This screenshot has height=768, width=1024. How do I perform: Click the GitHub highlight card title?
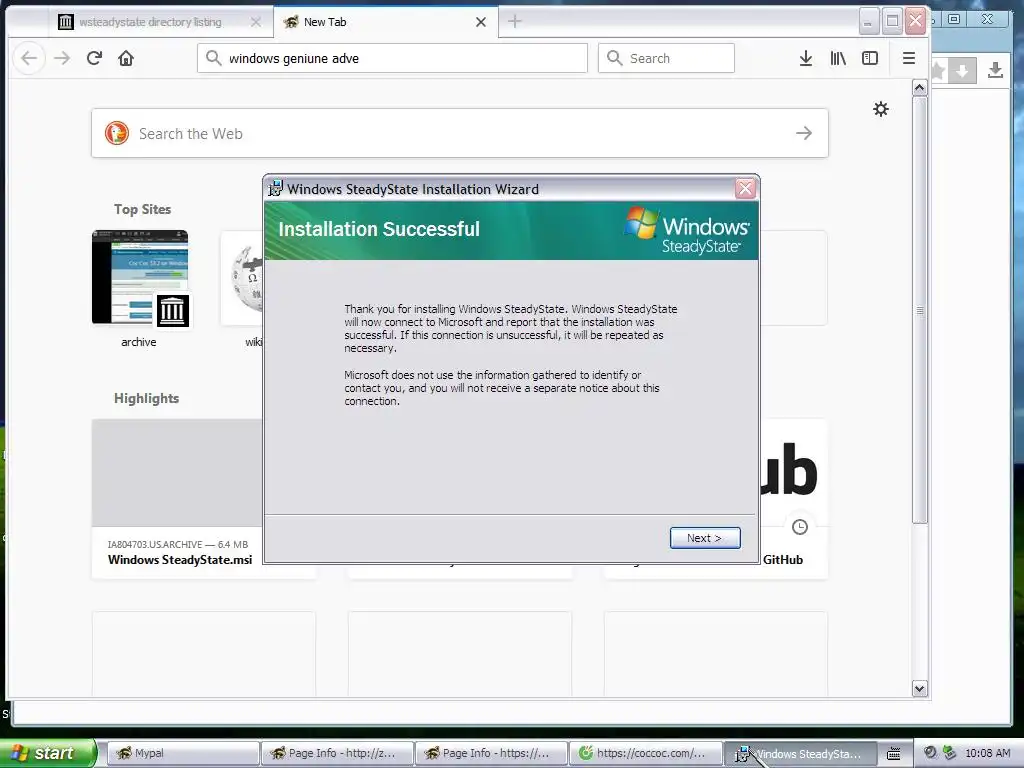782,560
